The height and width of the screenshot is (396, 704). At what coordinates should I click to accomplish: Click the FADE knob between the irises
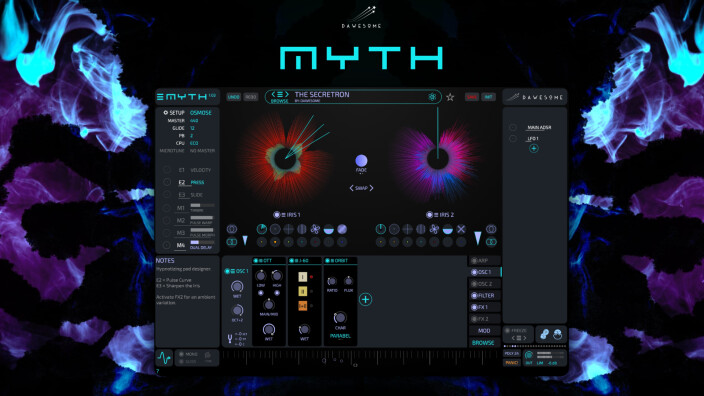[x=361, y=160]
